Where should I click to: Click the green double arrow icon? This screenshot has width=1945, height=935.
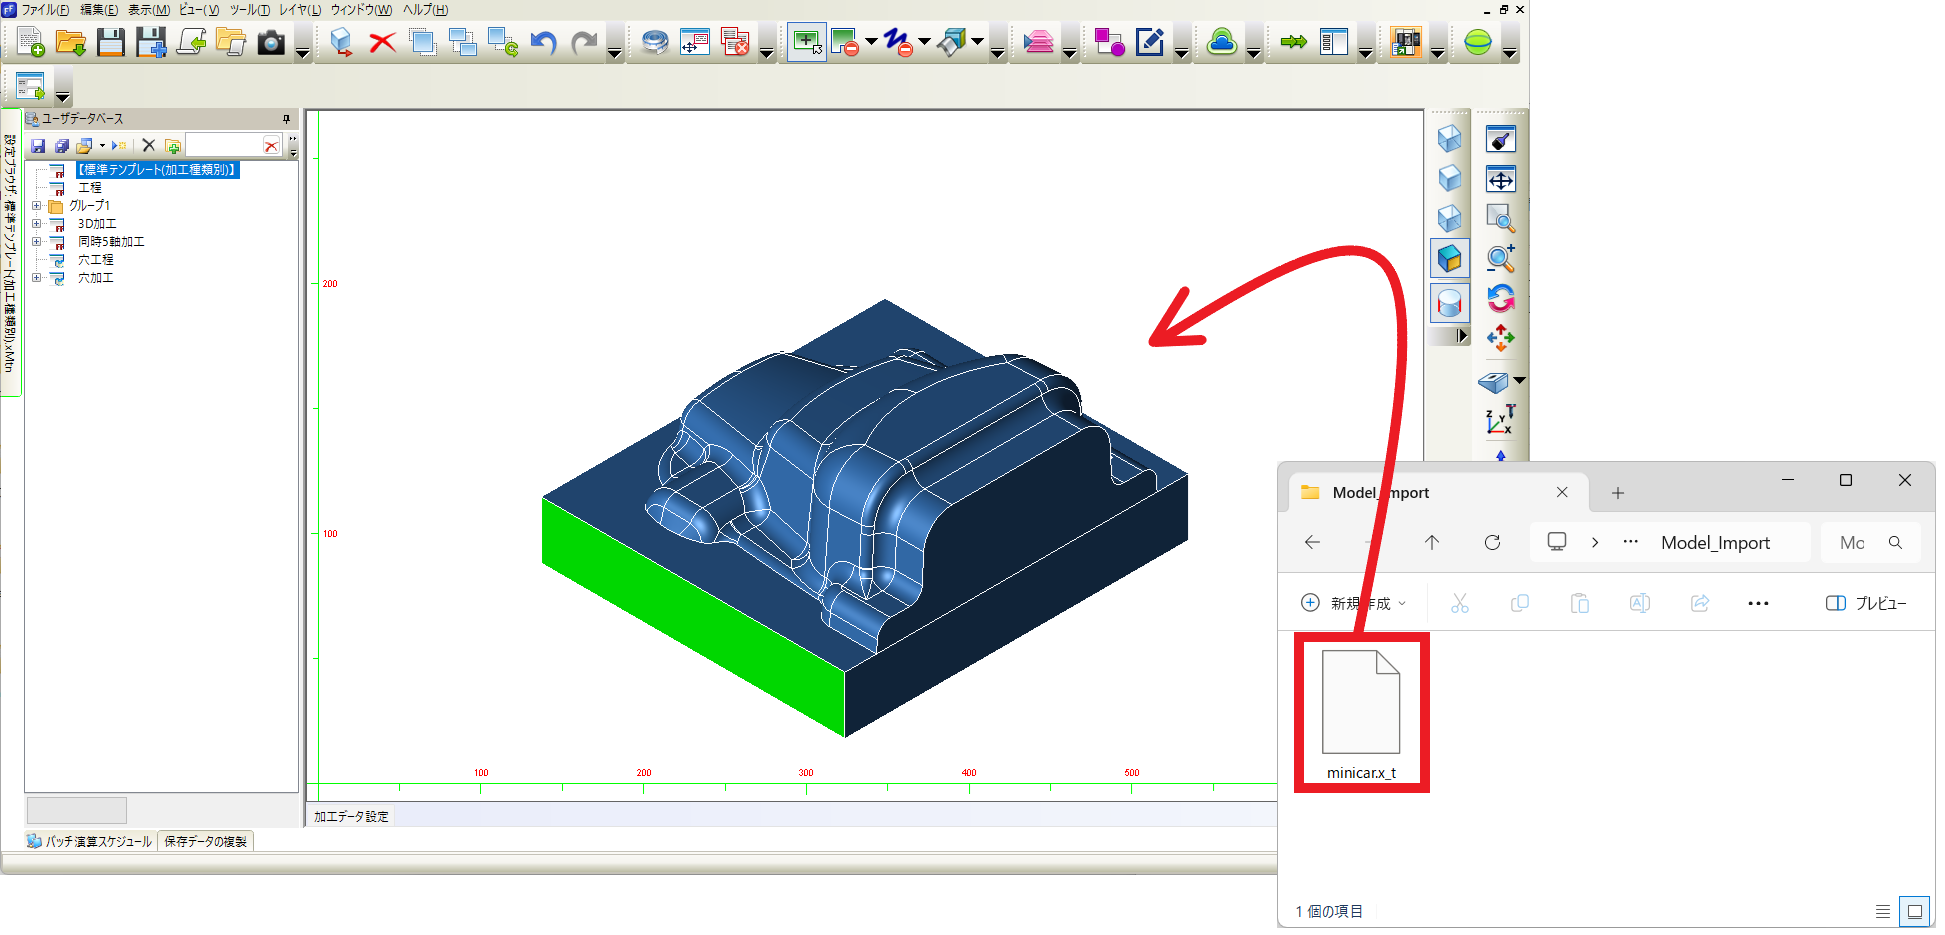(x=1293, y=43)
